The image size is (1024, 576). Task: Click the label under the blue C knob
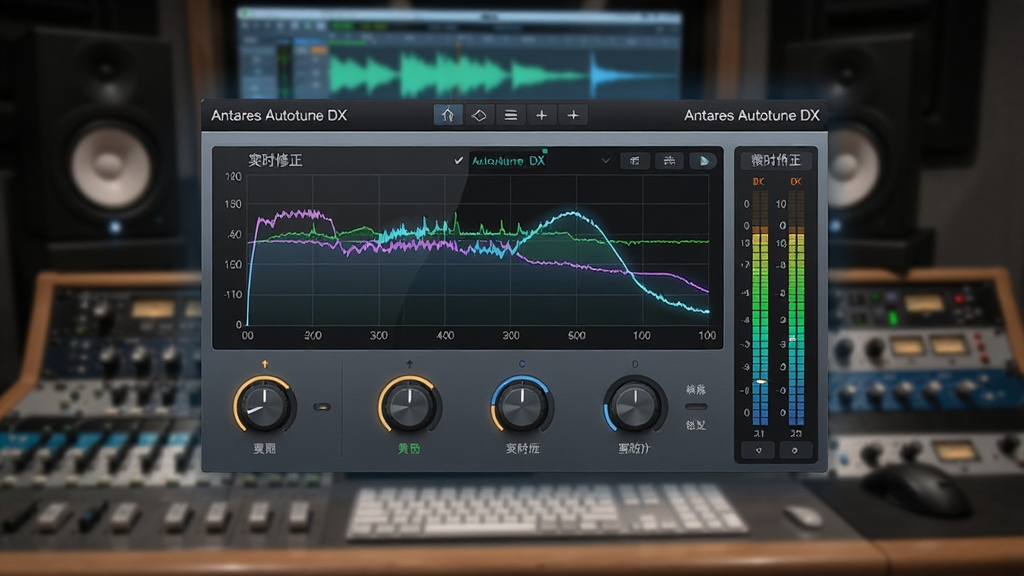522,449
